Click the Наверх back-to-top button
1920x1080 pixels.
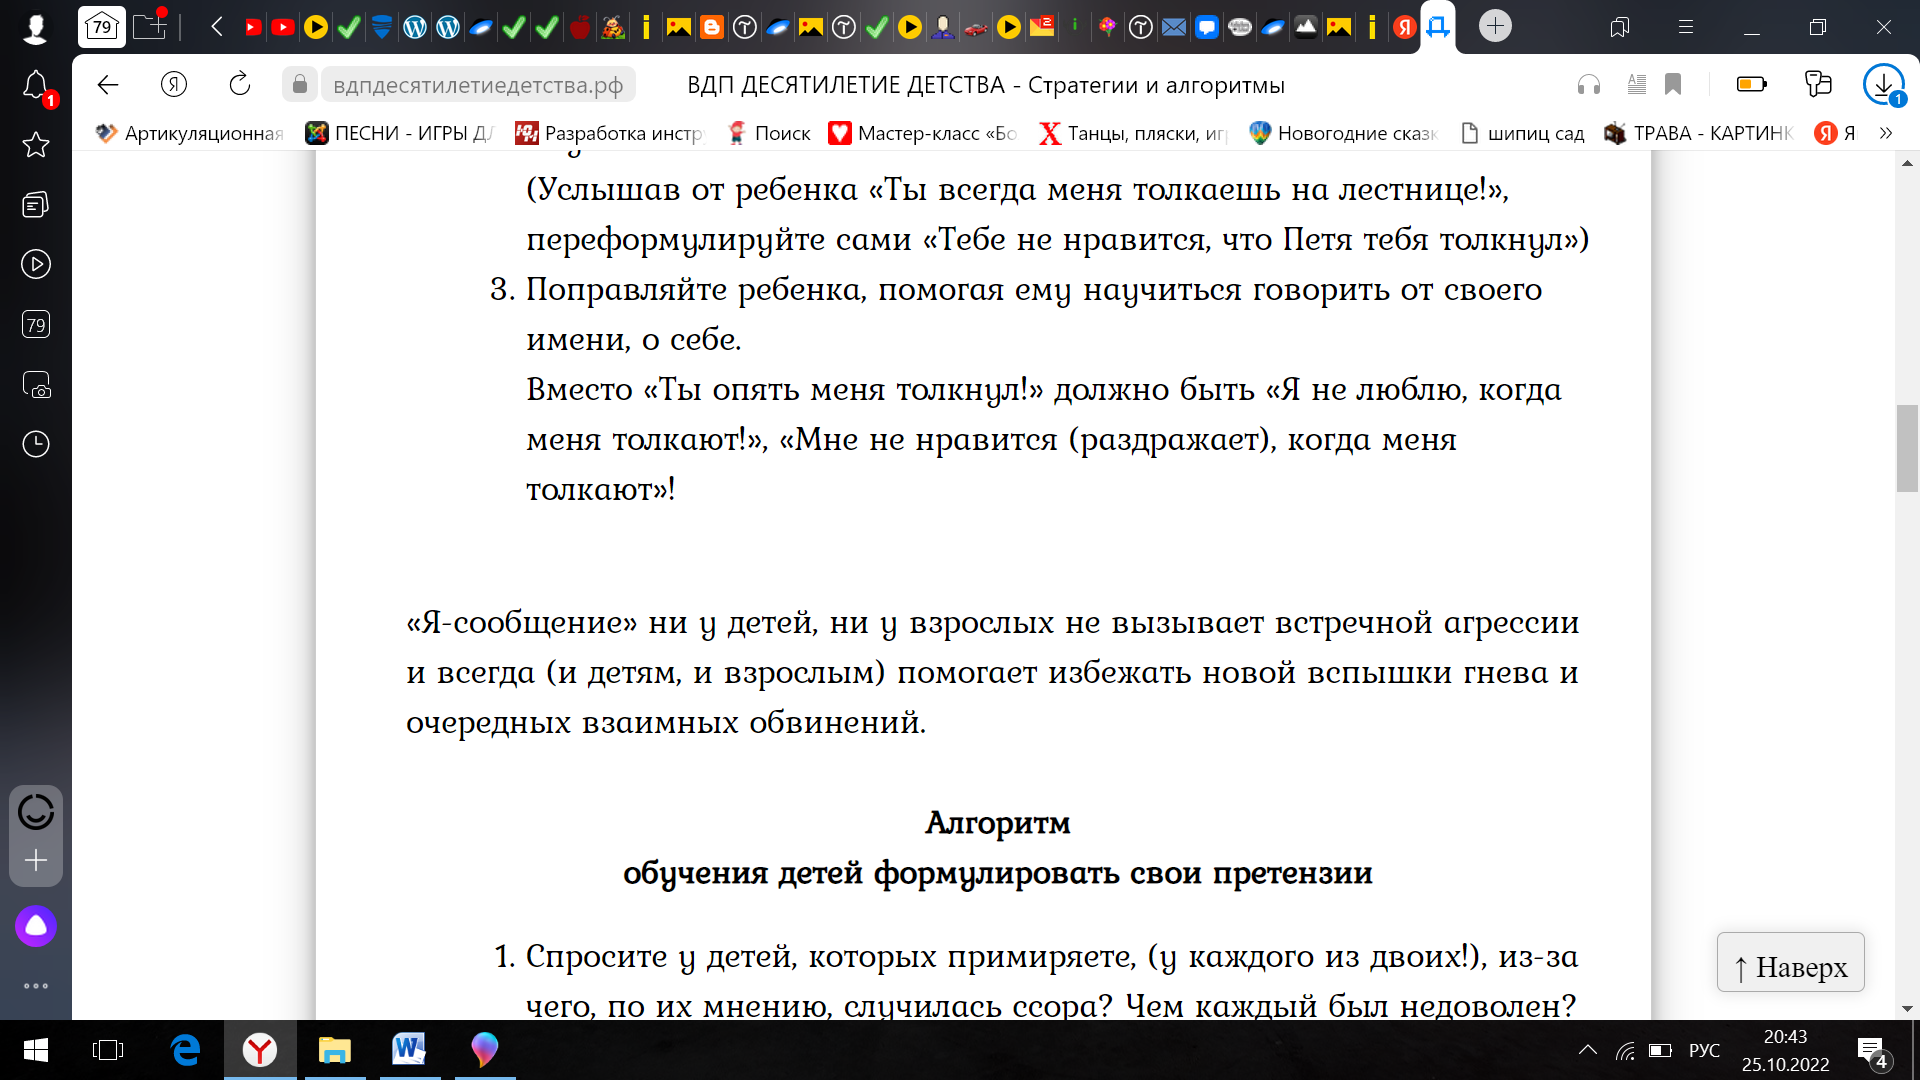click(x=1790, y=963)
